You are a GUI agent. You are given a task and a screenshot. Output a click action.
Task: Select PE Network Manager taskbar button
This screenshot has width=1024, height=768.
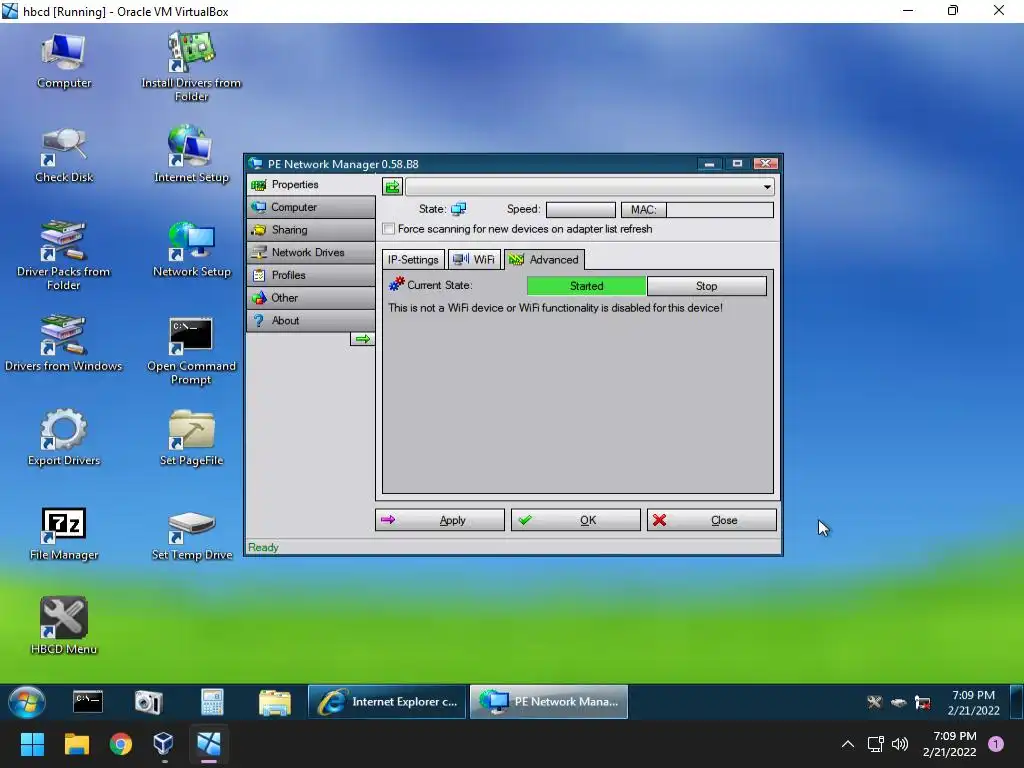pyautogui.click(x=549, y=702)
